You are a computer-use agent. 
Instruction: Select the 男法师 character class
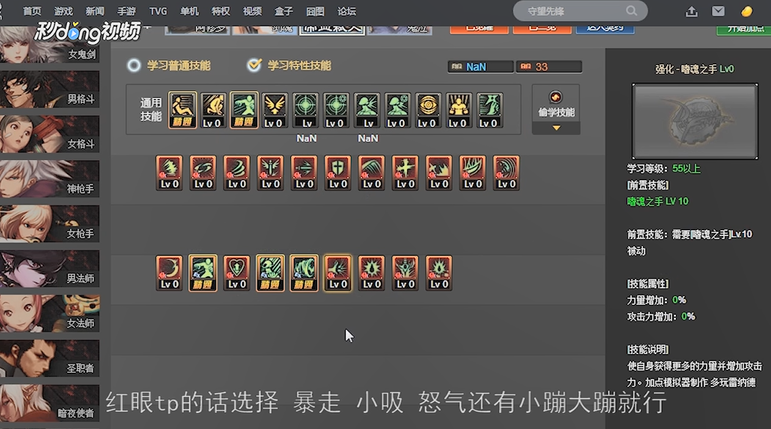(49, 269)
